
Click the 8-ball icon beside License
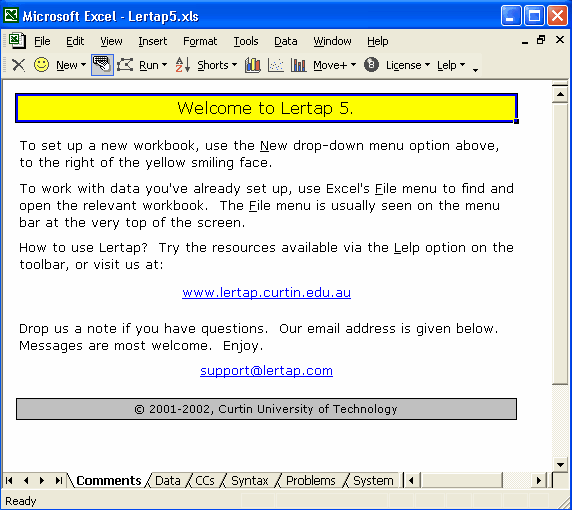(371, 65)
